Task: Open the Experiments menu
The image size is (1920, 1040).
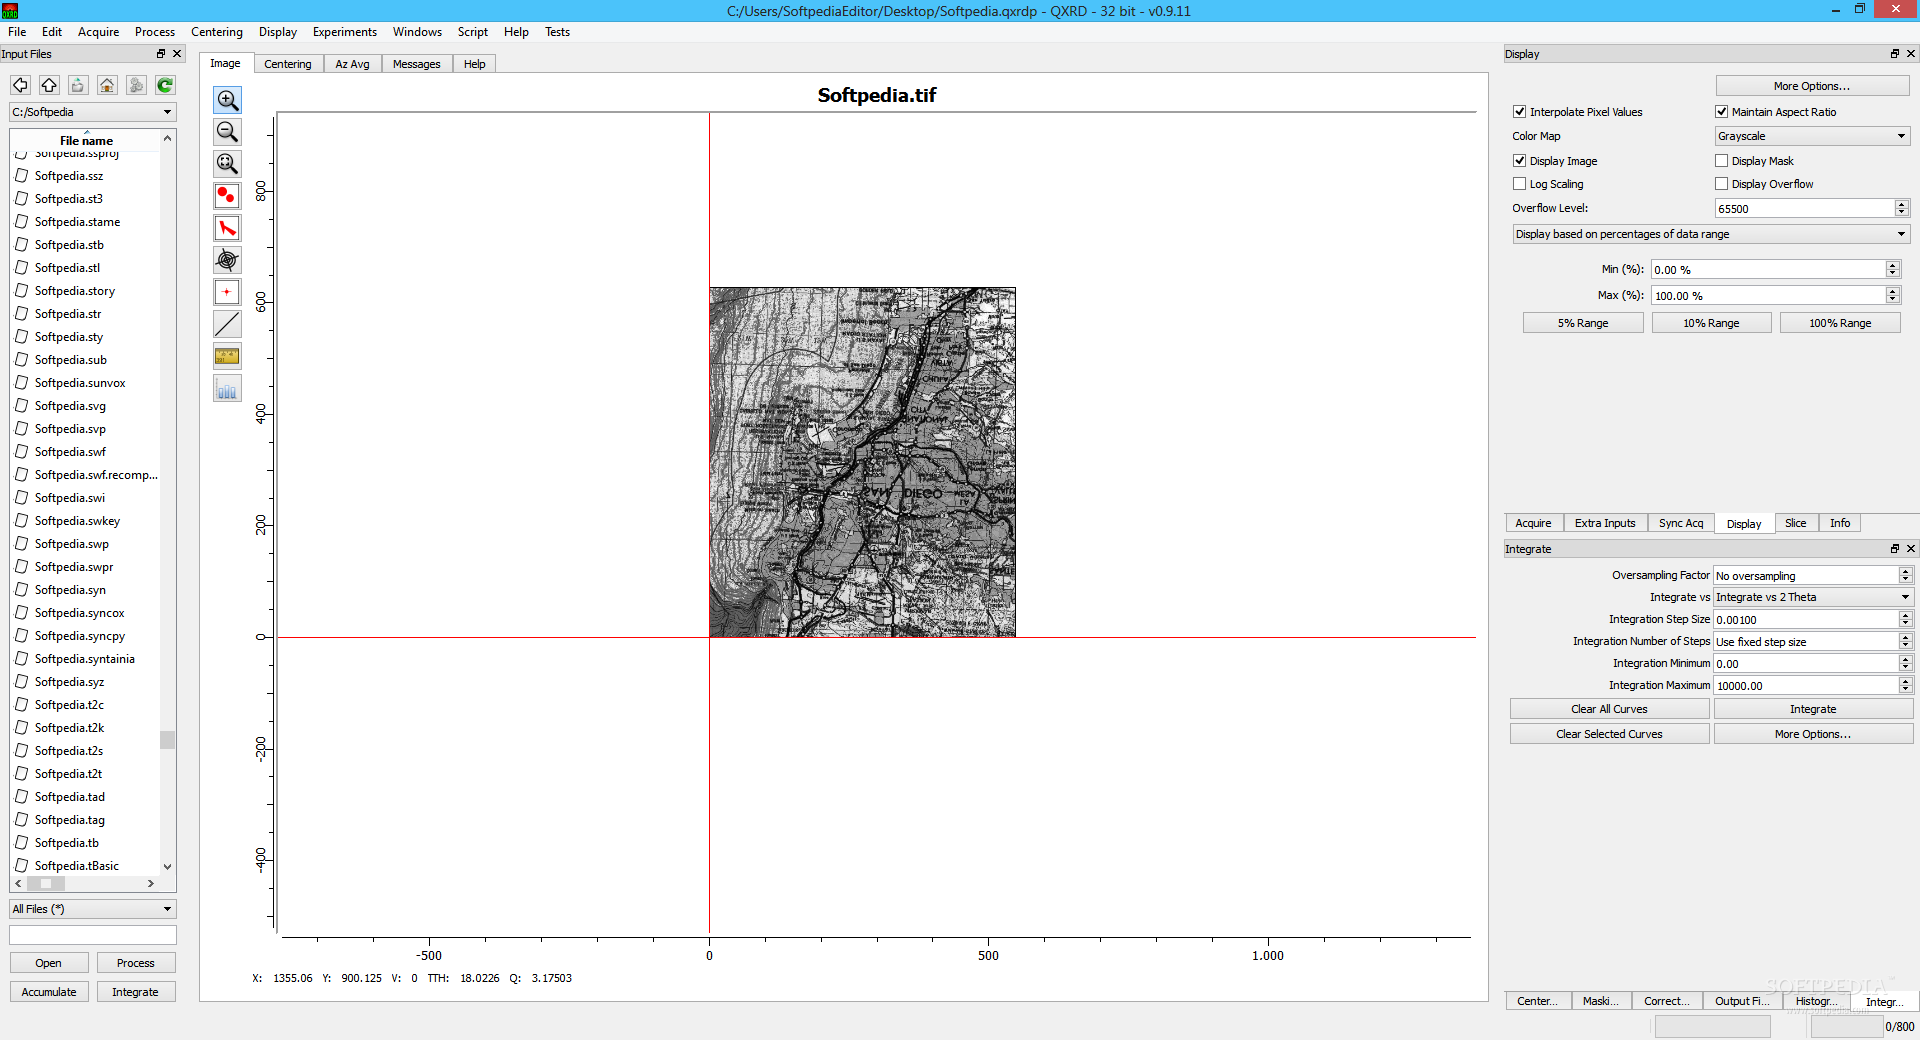Action: click(x=345, y=32)
